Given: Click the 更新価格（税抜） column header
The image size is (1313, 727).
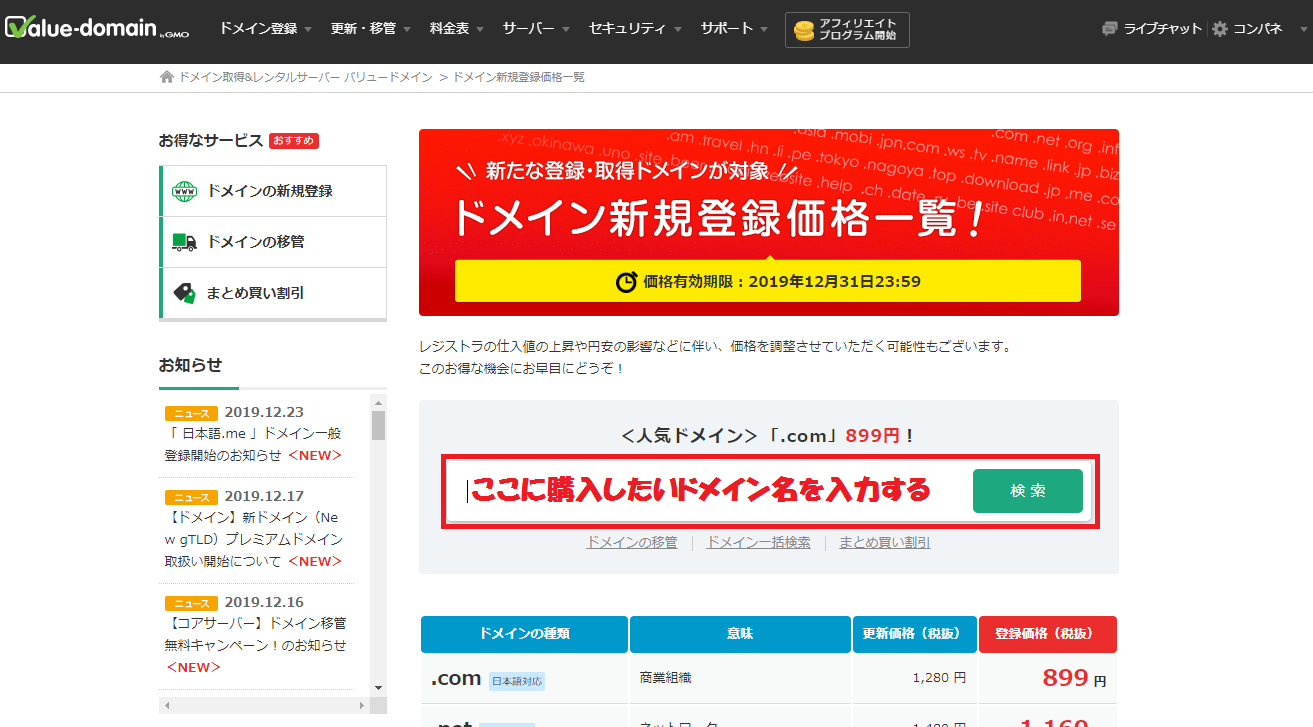Looking at the screenshot, I should (914, 634).
